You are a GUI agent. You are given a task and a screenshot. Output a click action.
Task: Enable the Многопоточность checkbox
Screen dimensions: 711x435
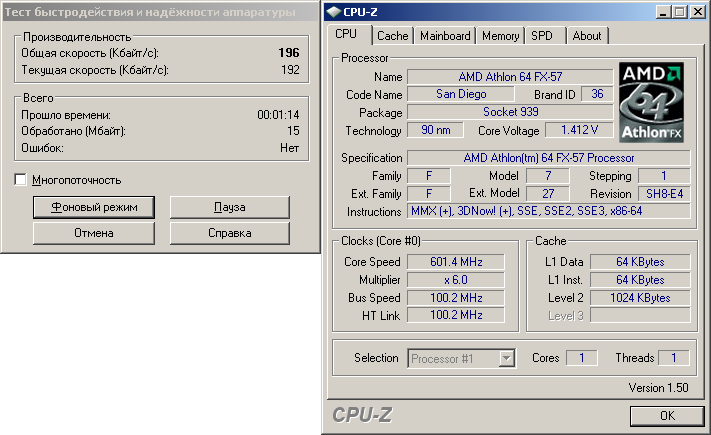pyautogui.click(x=20, y=180)
